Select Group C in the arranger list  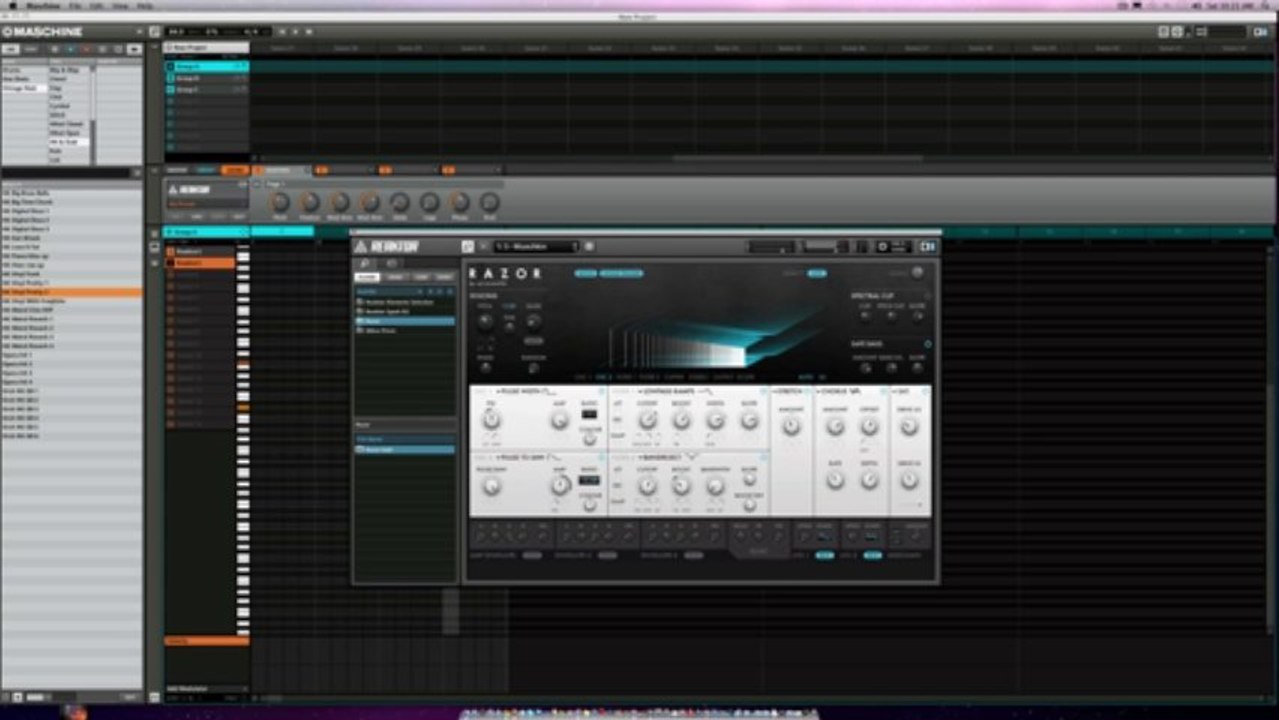point(206,89)
